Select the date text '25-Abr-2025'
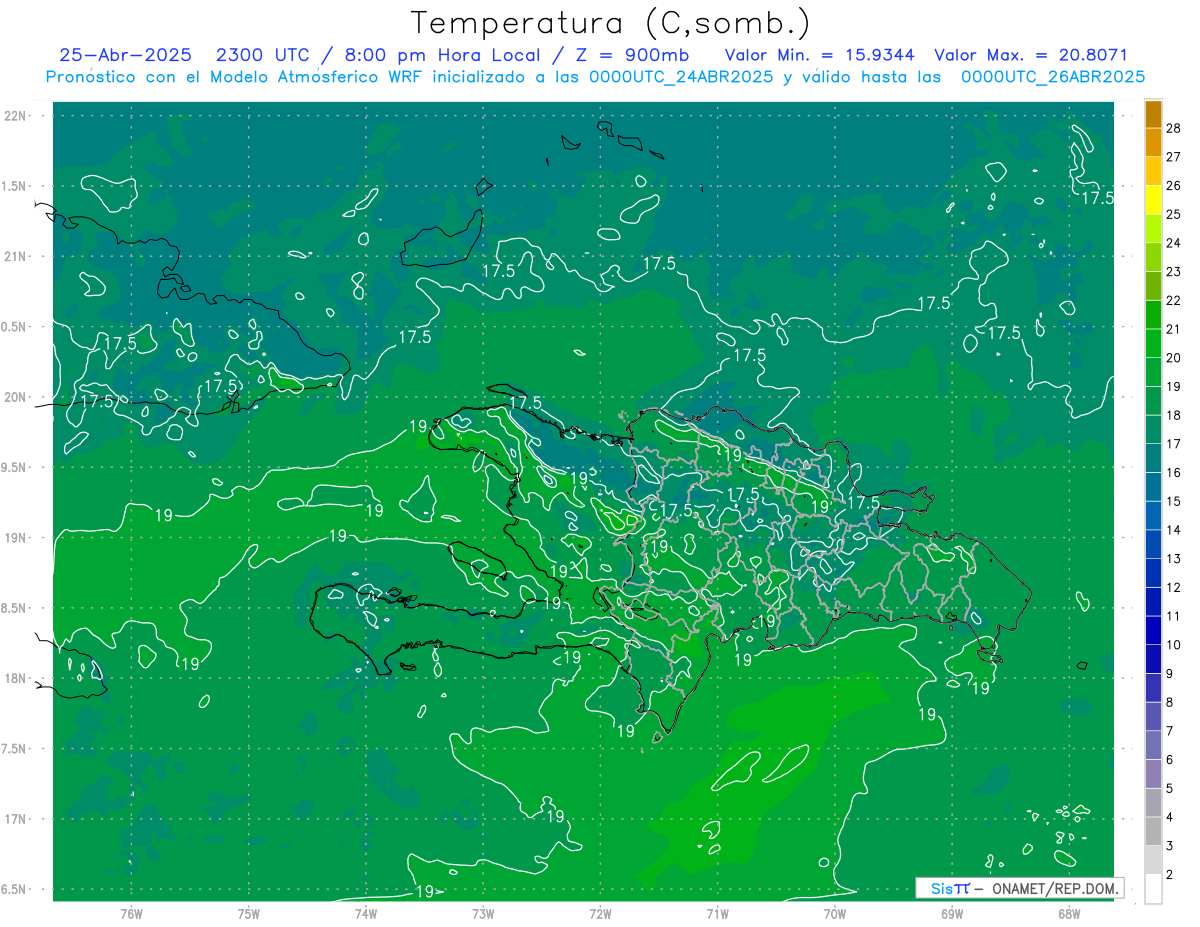The width and height of the screenshot is (1200, 927). [x=125, y=55]
